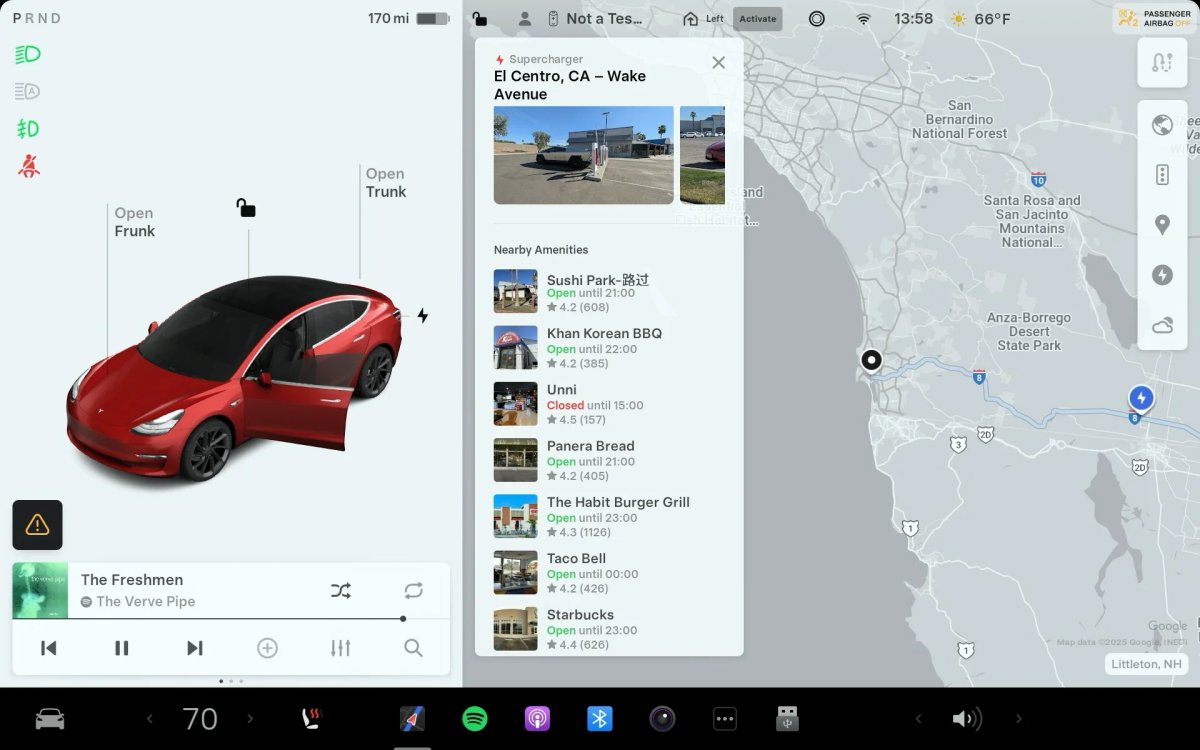This screenshot has width=1200, height=750.
Task: Open the orange warning alert notification
Action: tap(37, 525)
